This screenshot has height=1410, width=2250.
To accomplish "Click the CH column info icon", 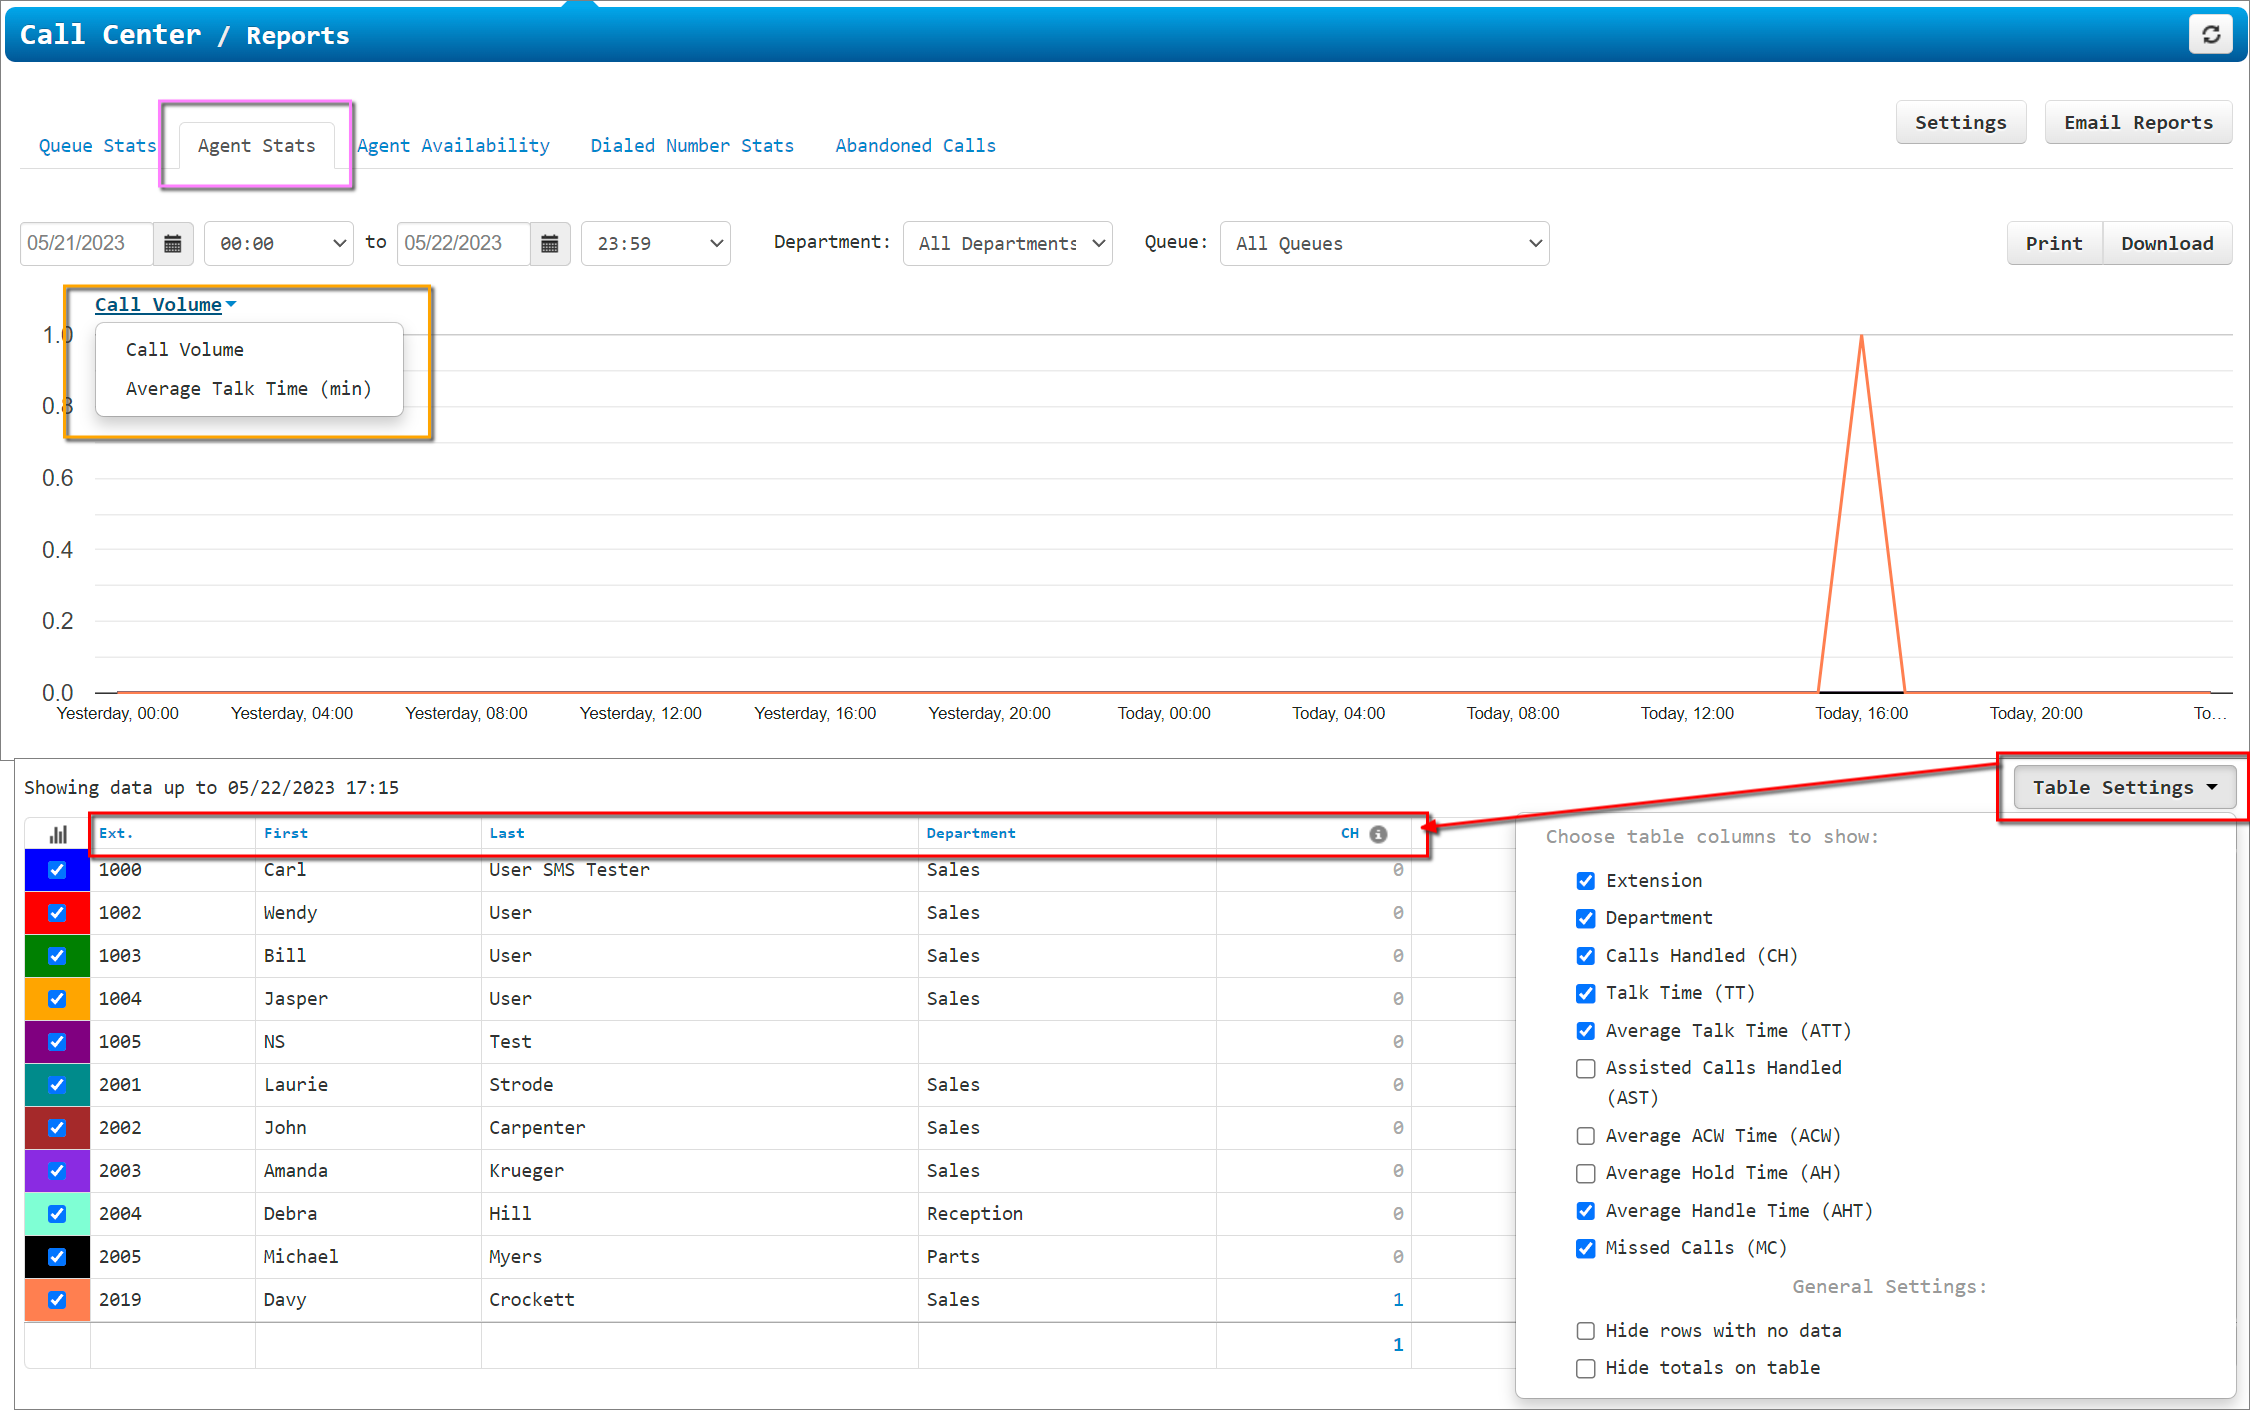I will tap(1378, 833).
